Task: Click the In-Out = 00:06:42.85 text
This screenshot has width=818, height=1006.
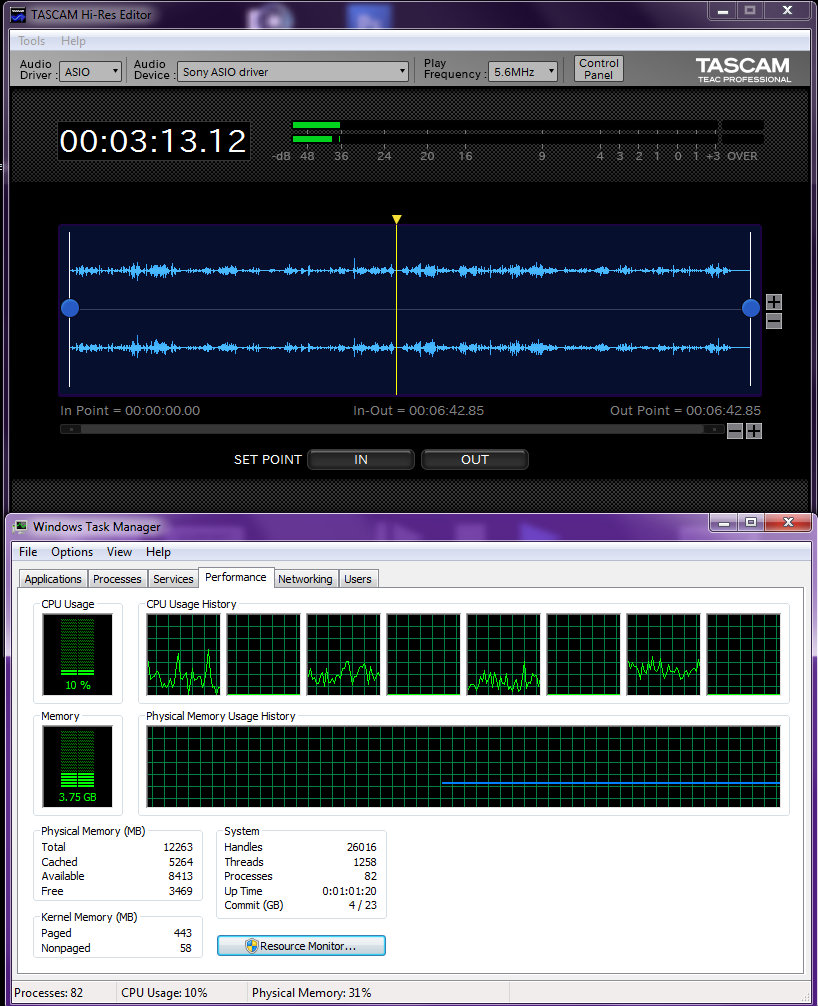Action: coord(418,411)
